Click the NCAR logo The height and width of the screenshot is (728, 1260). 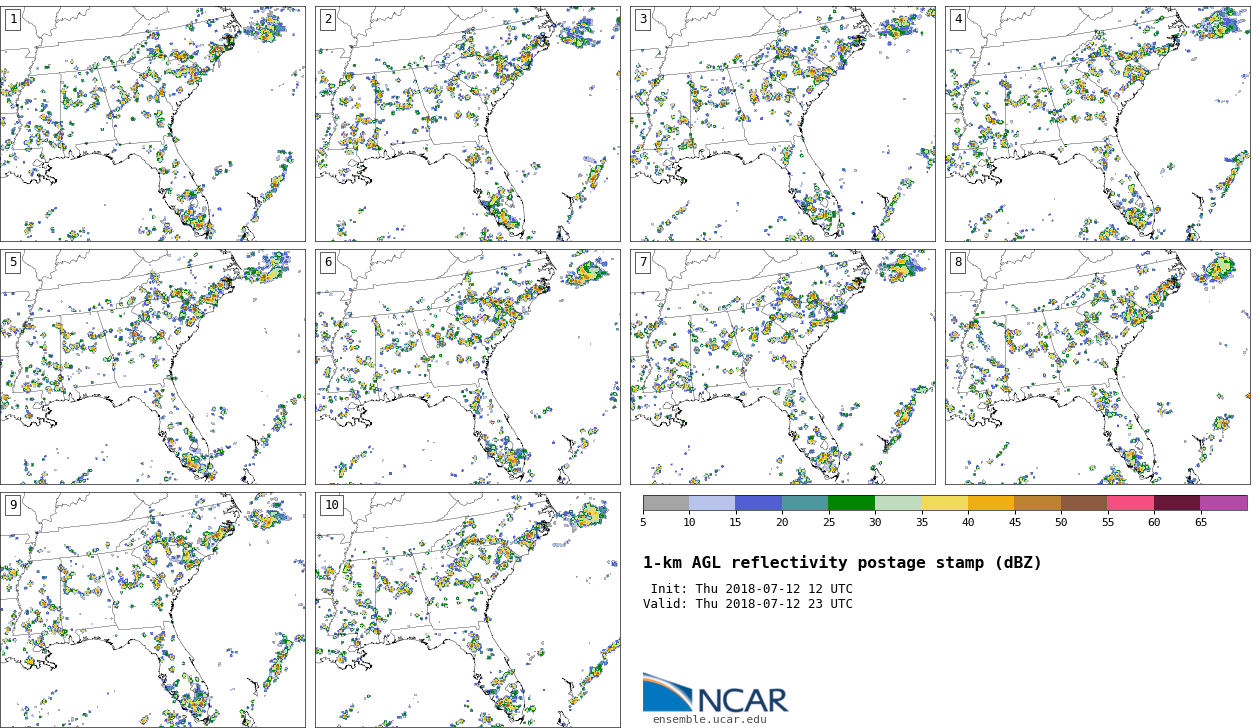point(715,694)
